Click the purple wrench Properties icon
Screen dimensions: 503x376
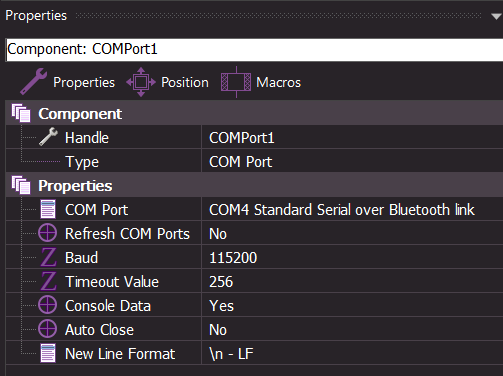pyautogui.click(x=33, y=81)
